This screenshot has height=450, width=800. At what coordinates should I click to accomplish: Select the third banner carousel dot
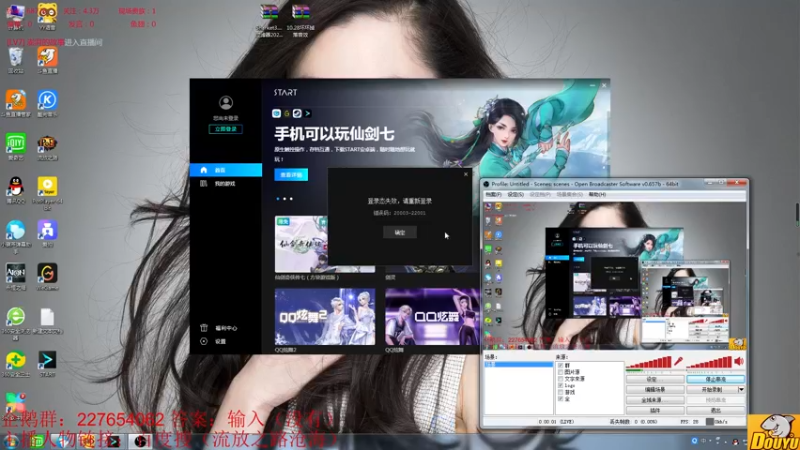pyautogui.click(x=291, y=198)
